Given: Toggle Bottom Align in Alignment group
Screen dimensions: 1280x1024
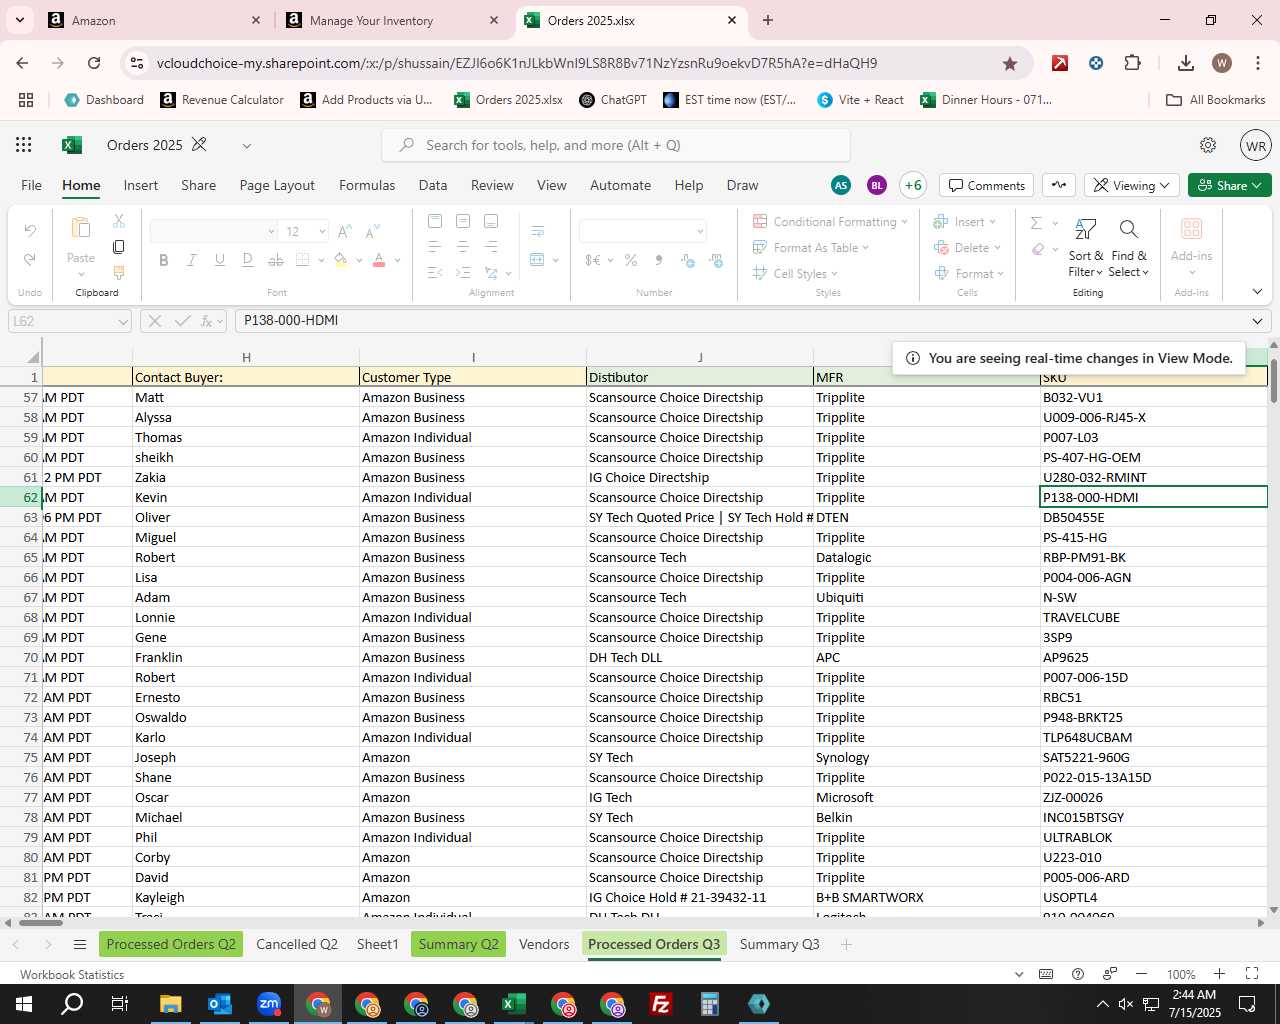Looking at the screenshot, I should 491,221.
